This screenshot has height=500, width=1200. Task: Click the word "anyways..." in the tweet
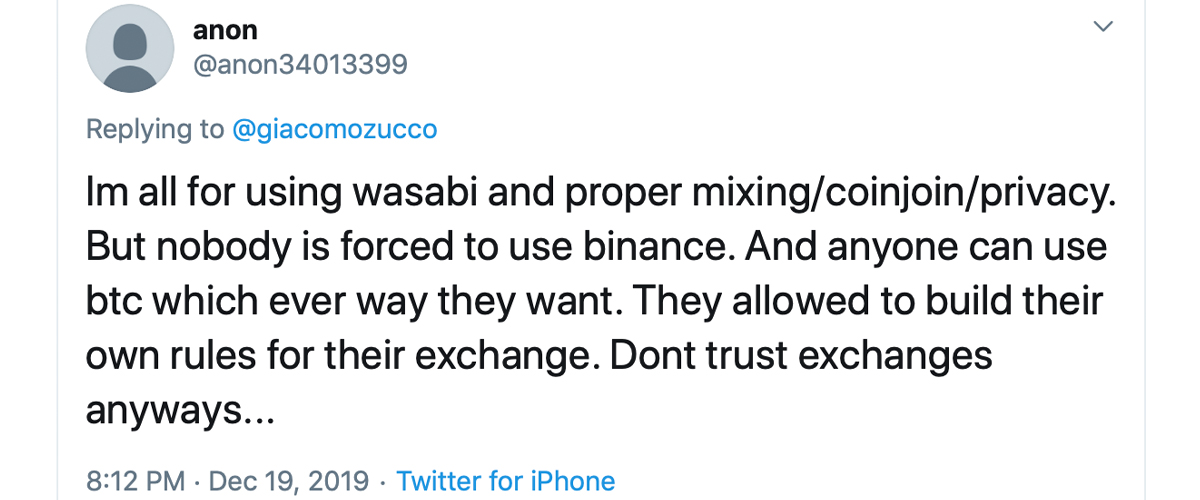point(179,410)
